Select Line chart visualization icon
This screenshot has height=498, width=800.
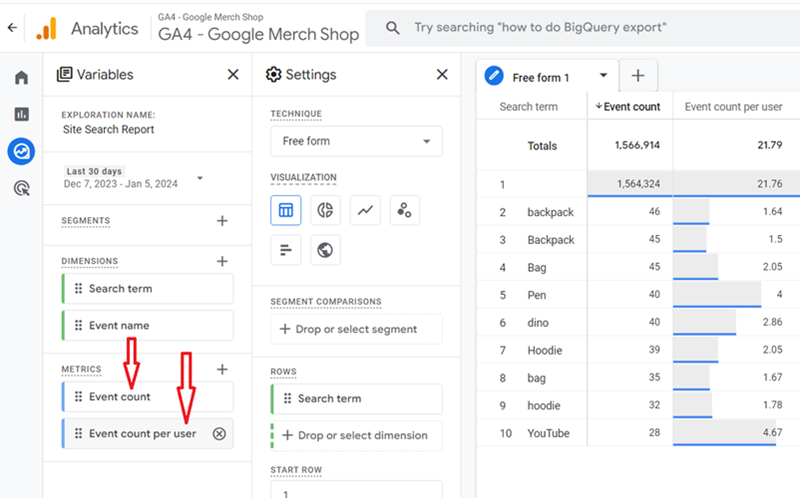[x=365, y=210]
